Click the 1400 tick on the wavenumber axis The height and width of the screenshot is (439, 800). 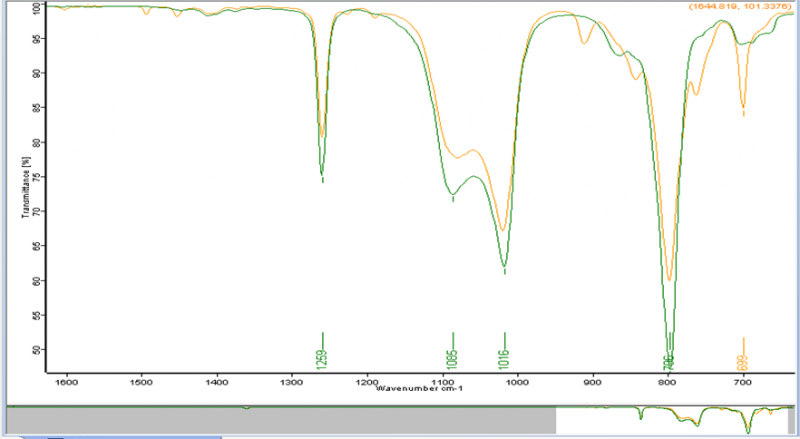(x=217, y=382)
